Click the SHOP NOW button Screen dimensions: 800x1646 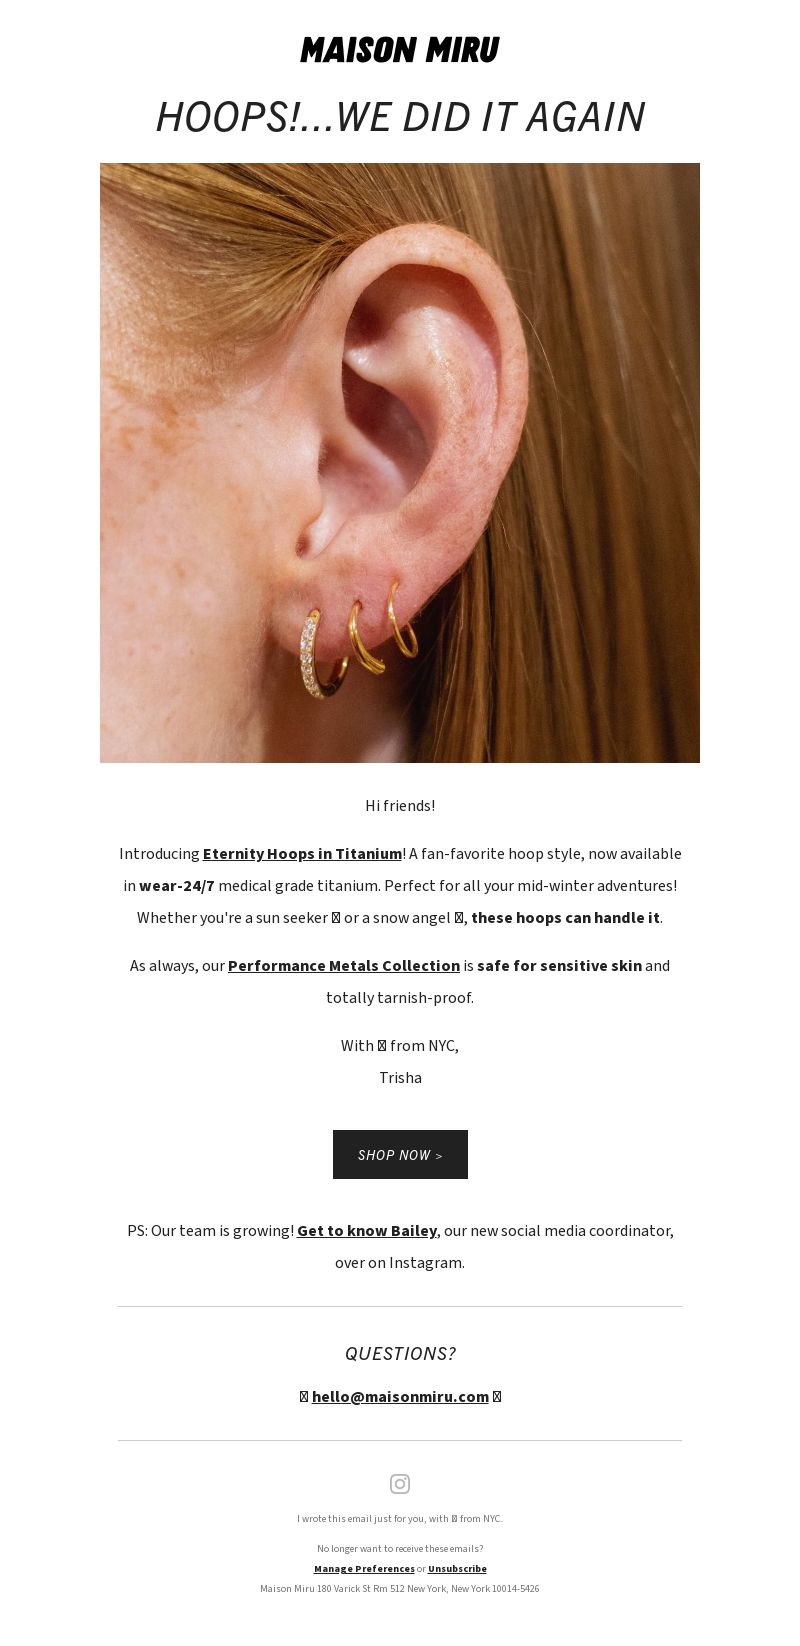(x=400, y=1155)
